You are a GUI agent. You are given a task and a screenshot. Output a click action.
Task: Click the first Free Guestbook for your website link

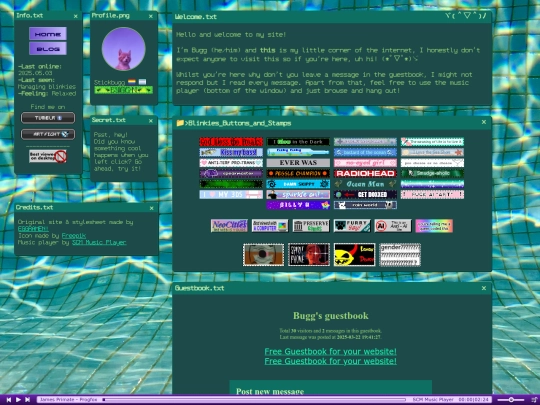pos(330,351)
